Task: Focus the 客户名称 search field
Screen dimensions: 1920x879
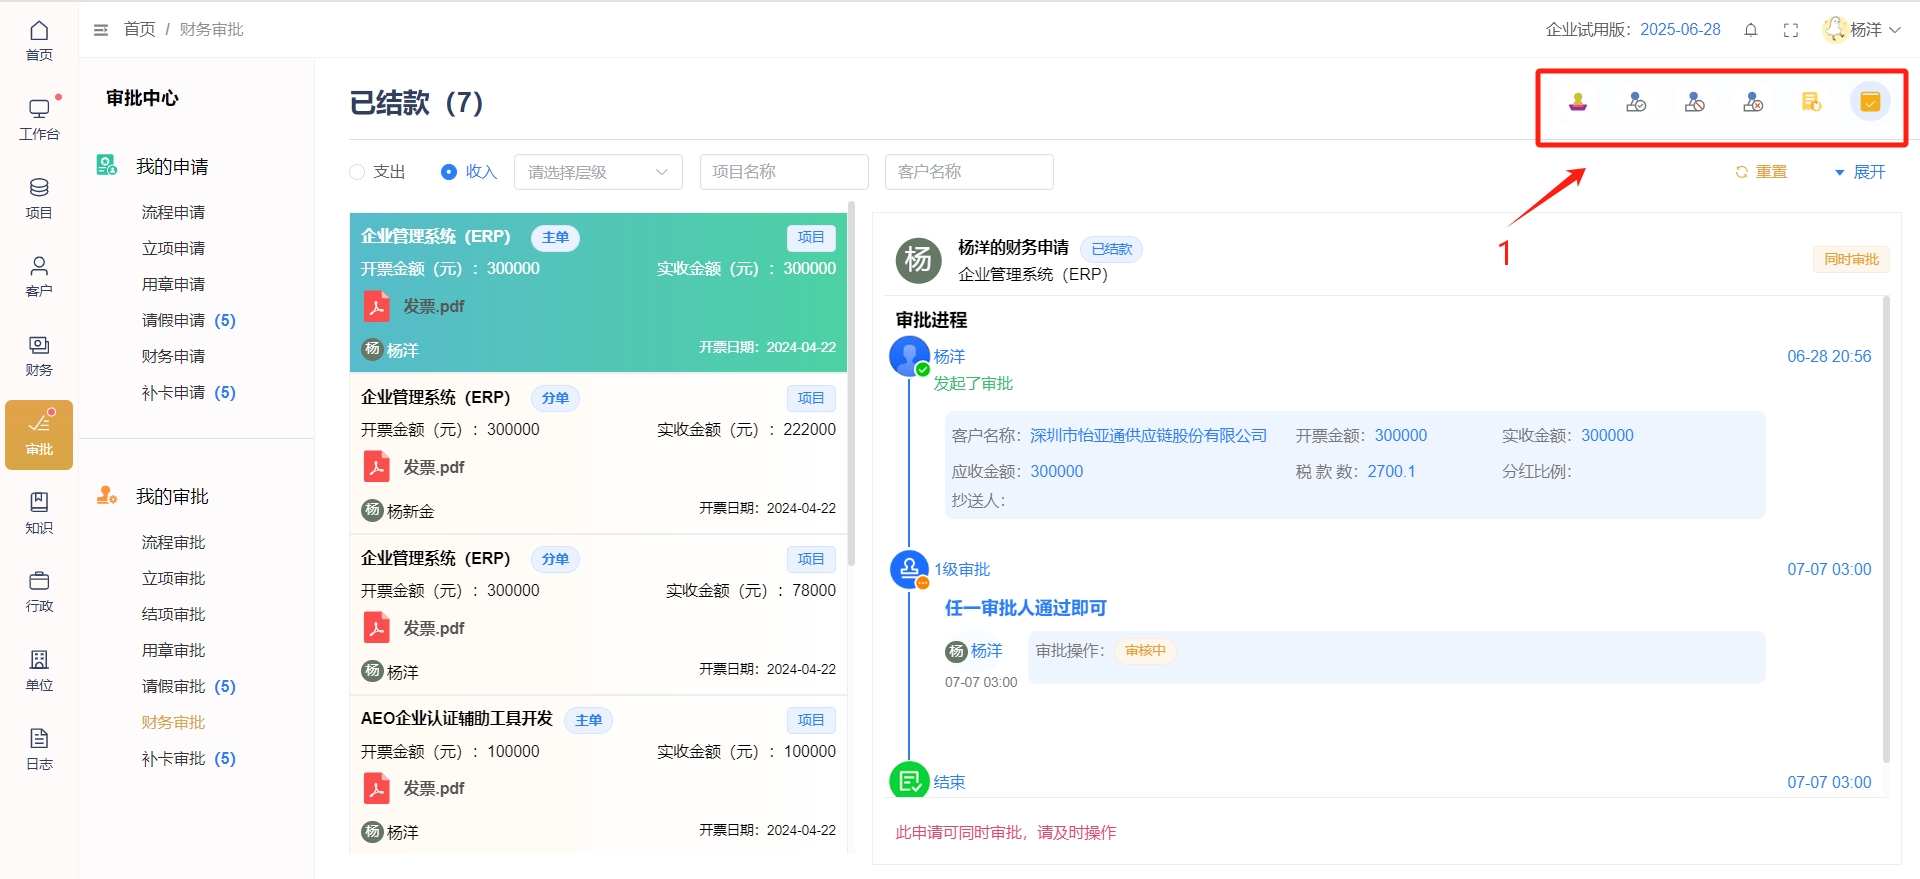Action: [969, 172]
